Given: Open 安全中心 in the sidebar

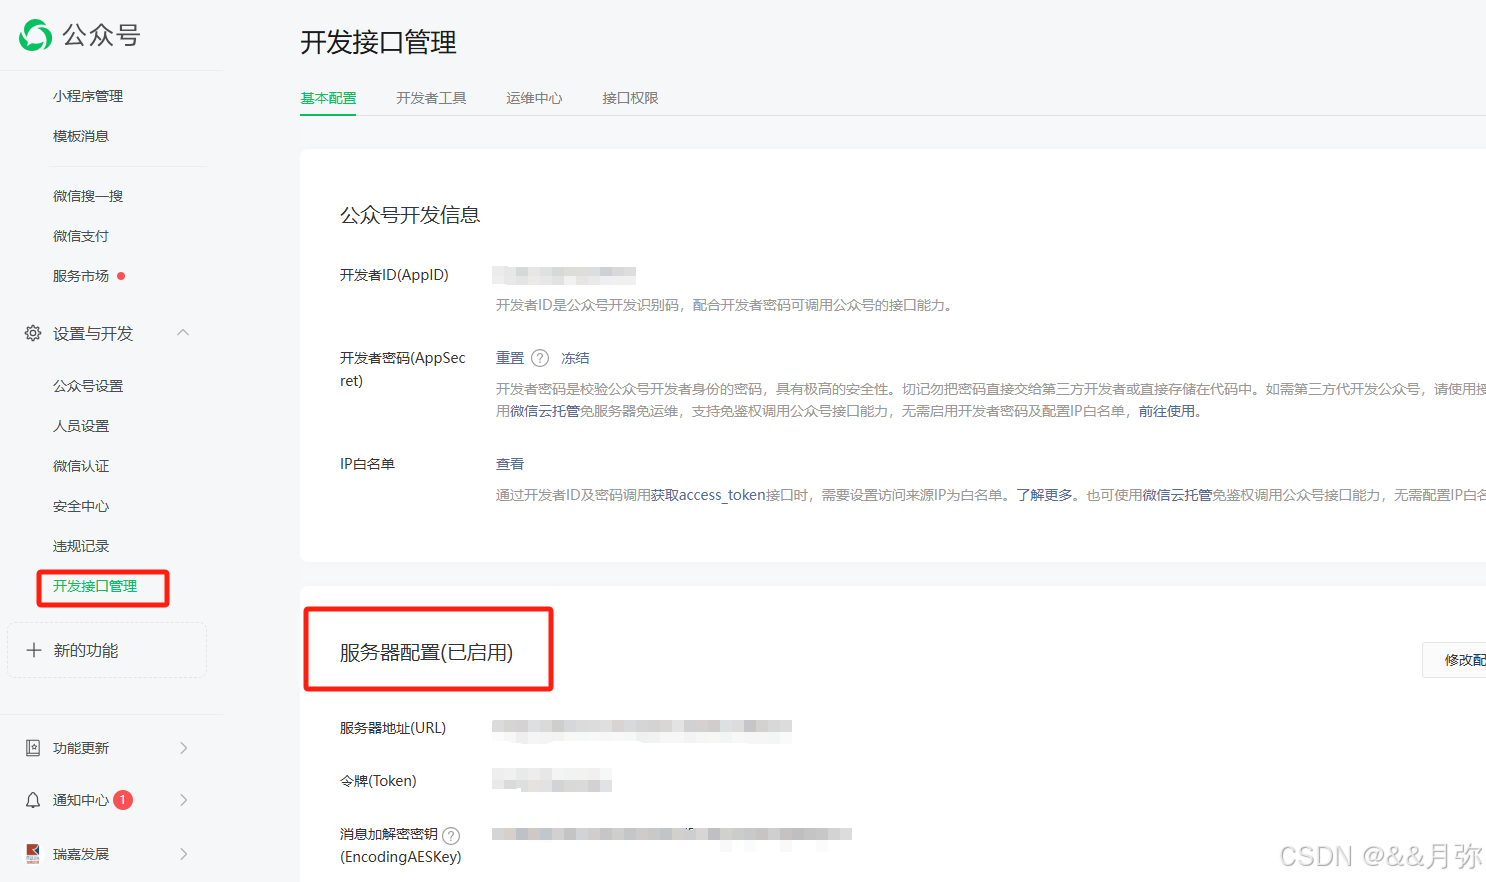Looking at the screenshot, I should pos(81,506).
